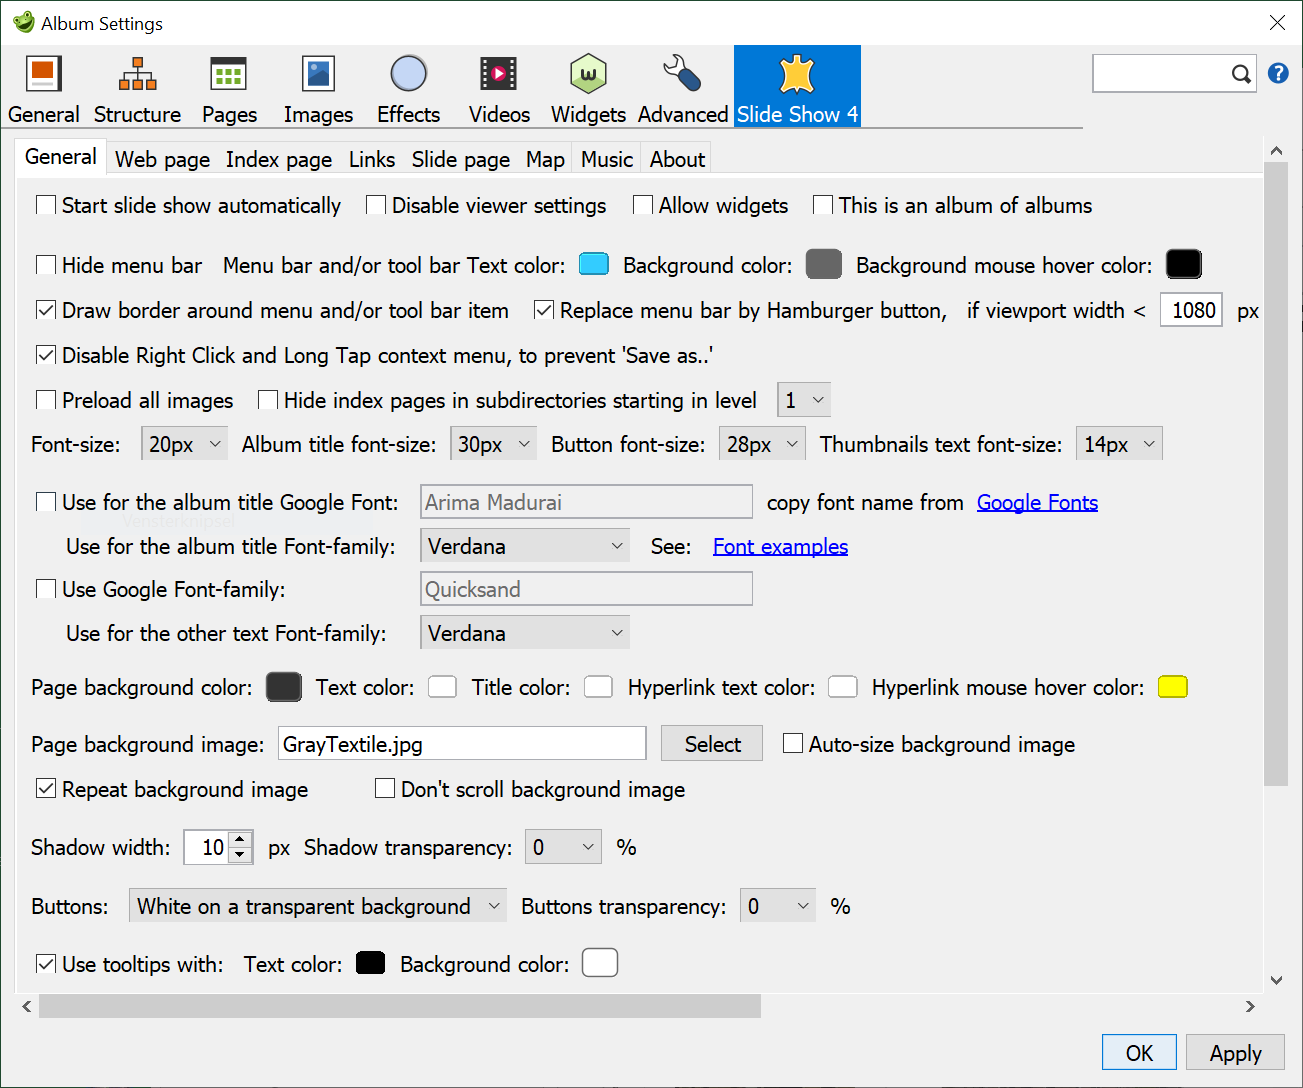Switch to the Music tab
The image size is (1303, 1088).
[x=606, y=160]
